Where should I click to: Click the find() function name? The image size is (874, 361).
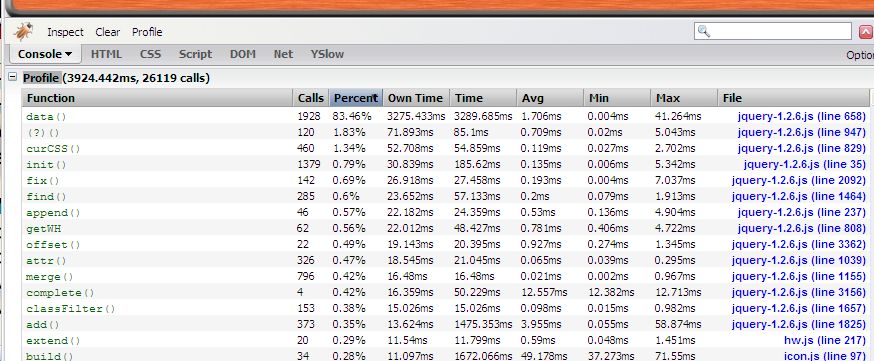click(x=46, y=197)
